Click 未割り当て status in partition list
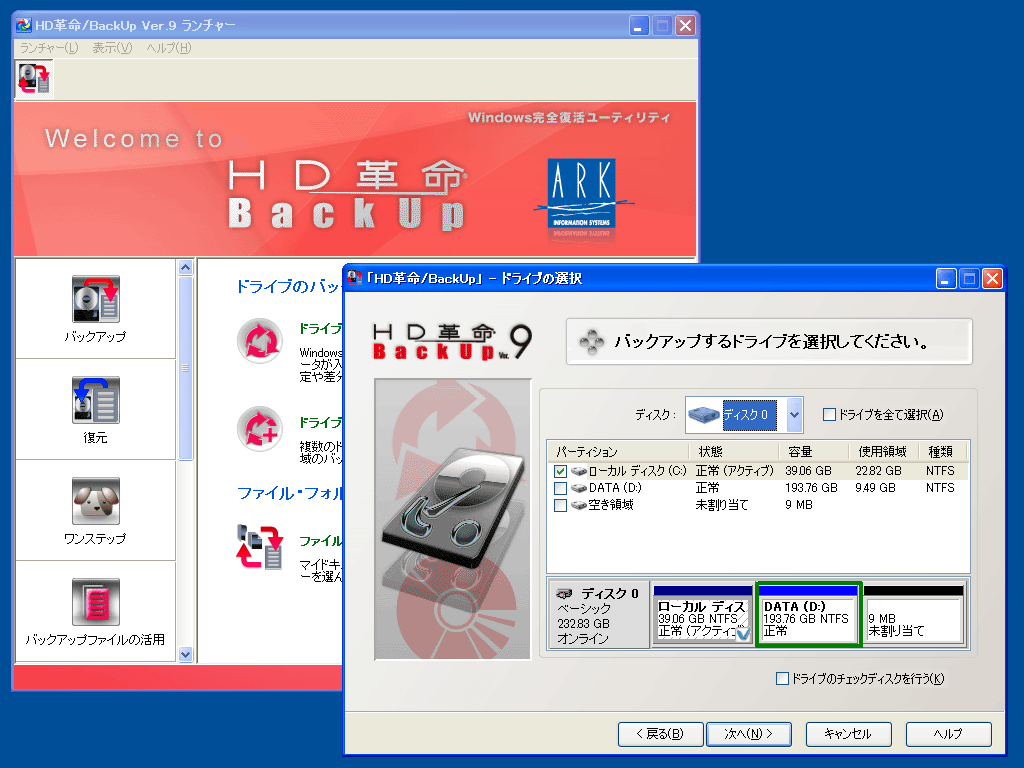The height and width of the screenshot is (768, 1024). tap(722, 505)
